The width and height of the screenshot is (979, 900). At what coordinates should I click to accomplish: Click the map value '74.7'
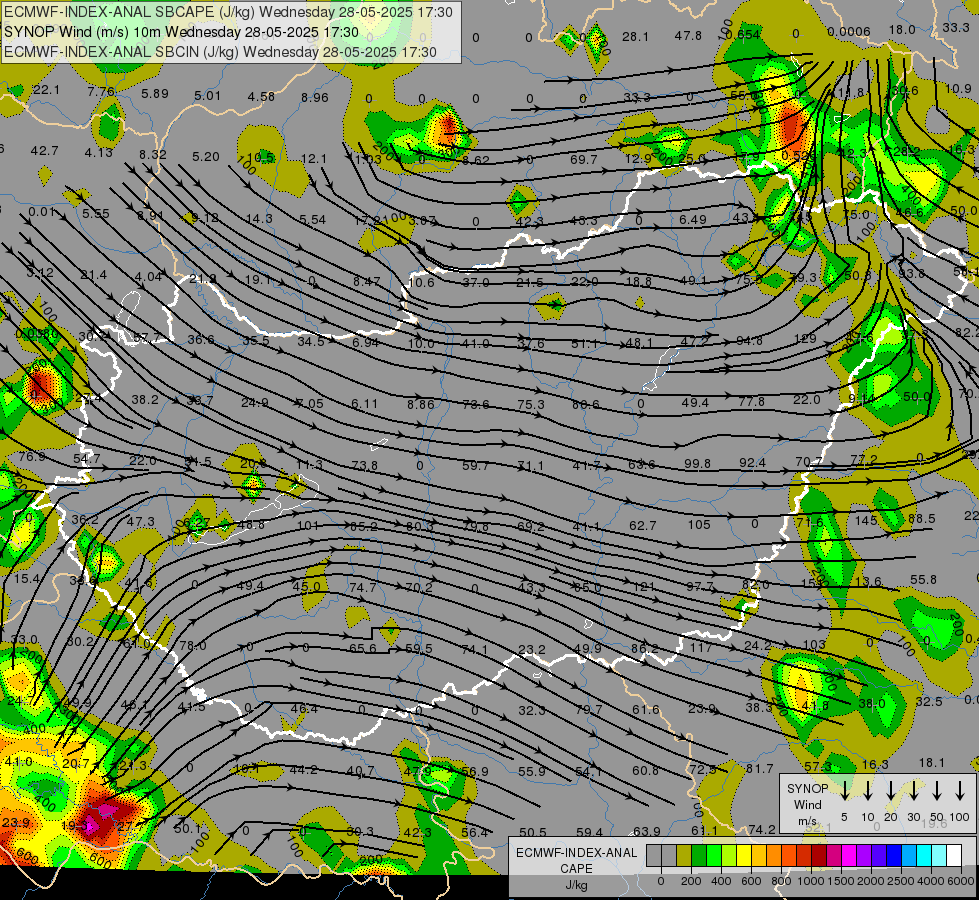363,588
